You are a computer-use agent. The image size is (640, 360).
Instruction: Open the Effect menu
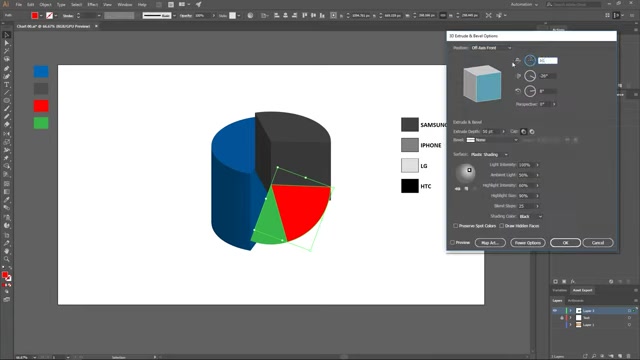tap(93, 4)
